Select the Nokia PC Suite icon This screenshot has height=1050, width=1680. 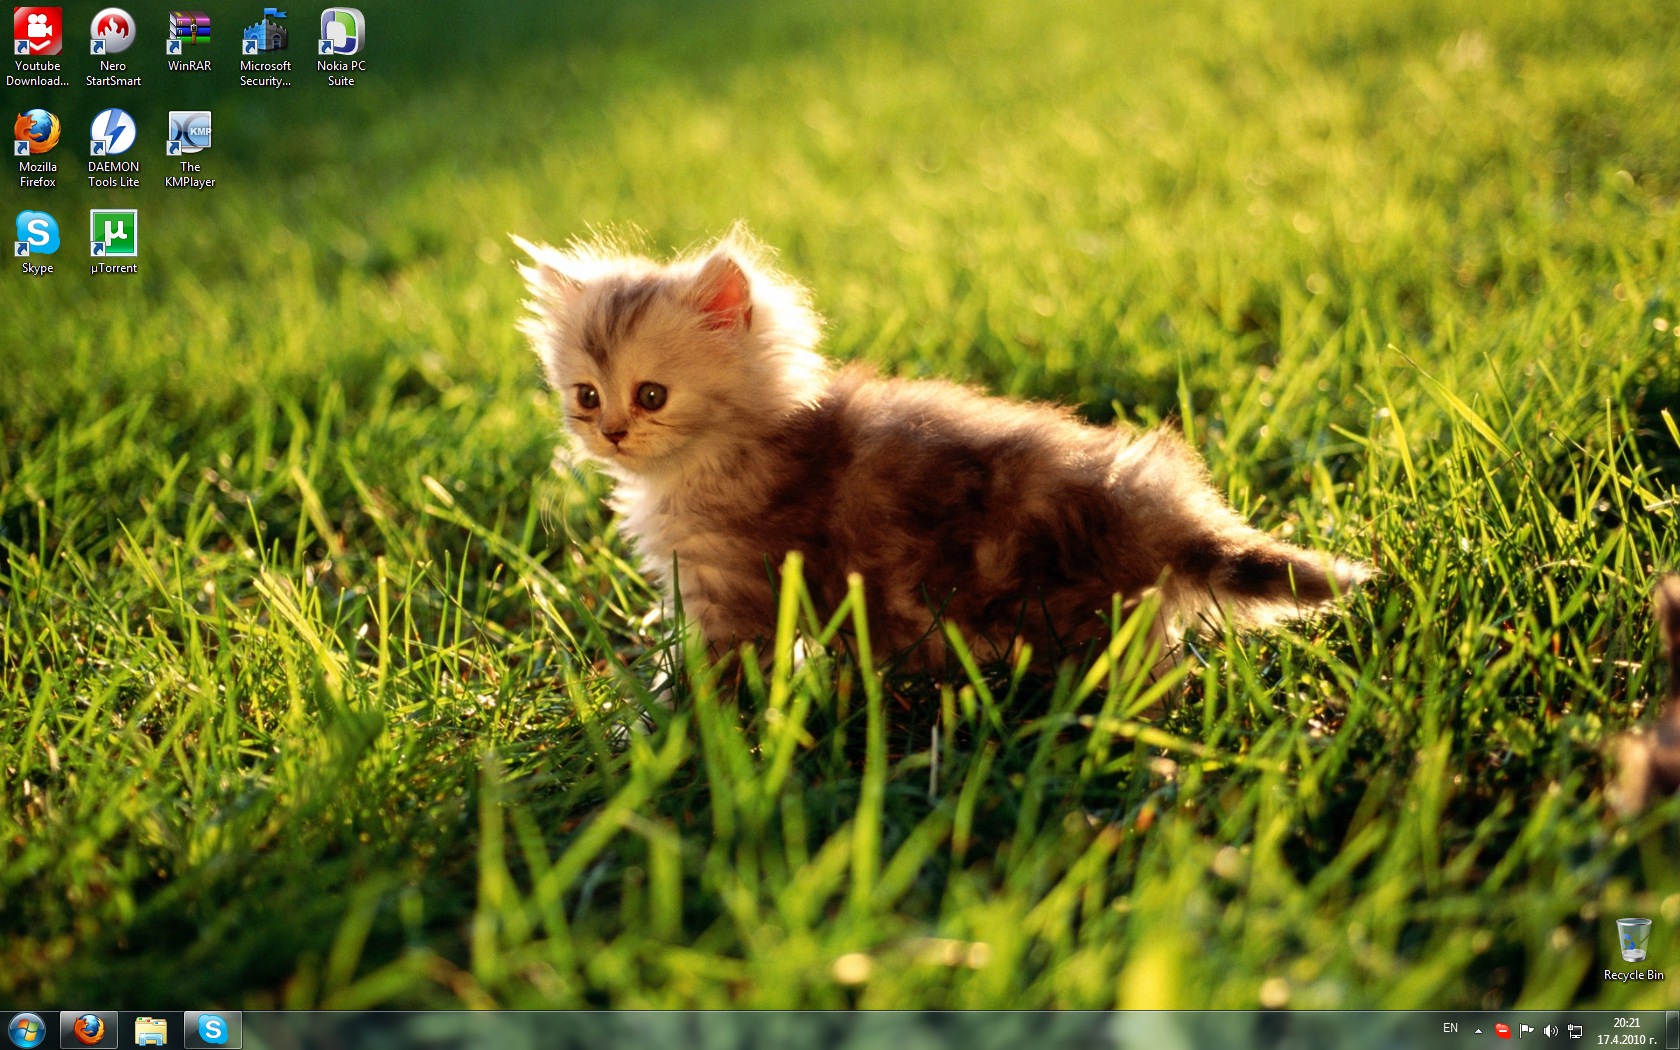coord(341,47)
